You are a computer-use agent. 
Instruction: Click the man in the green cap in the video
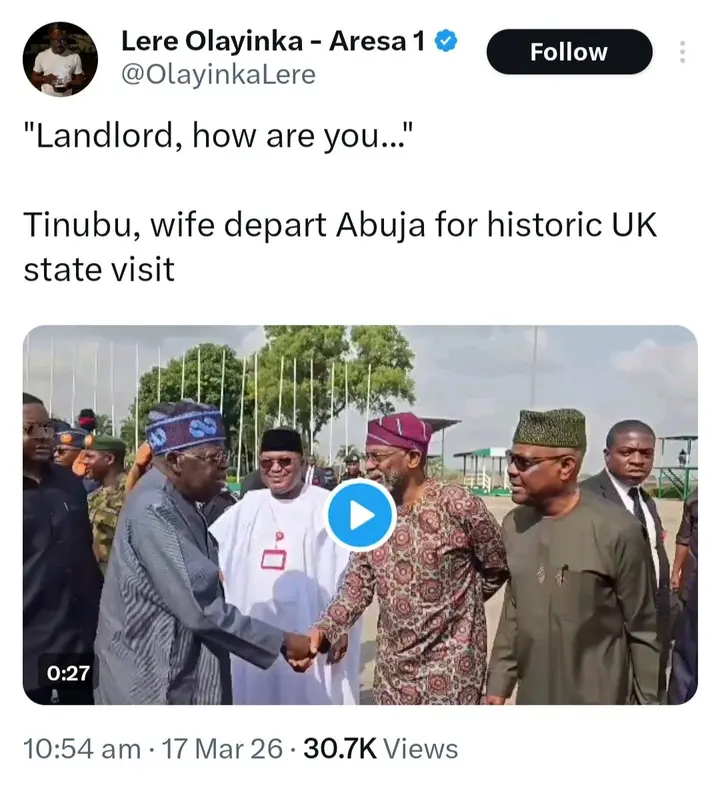560,560
